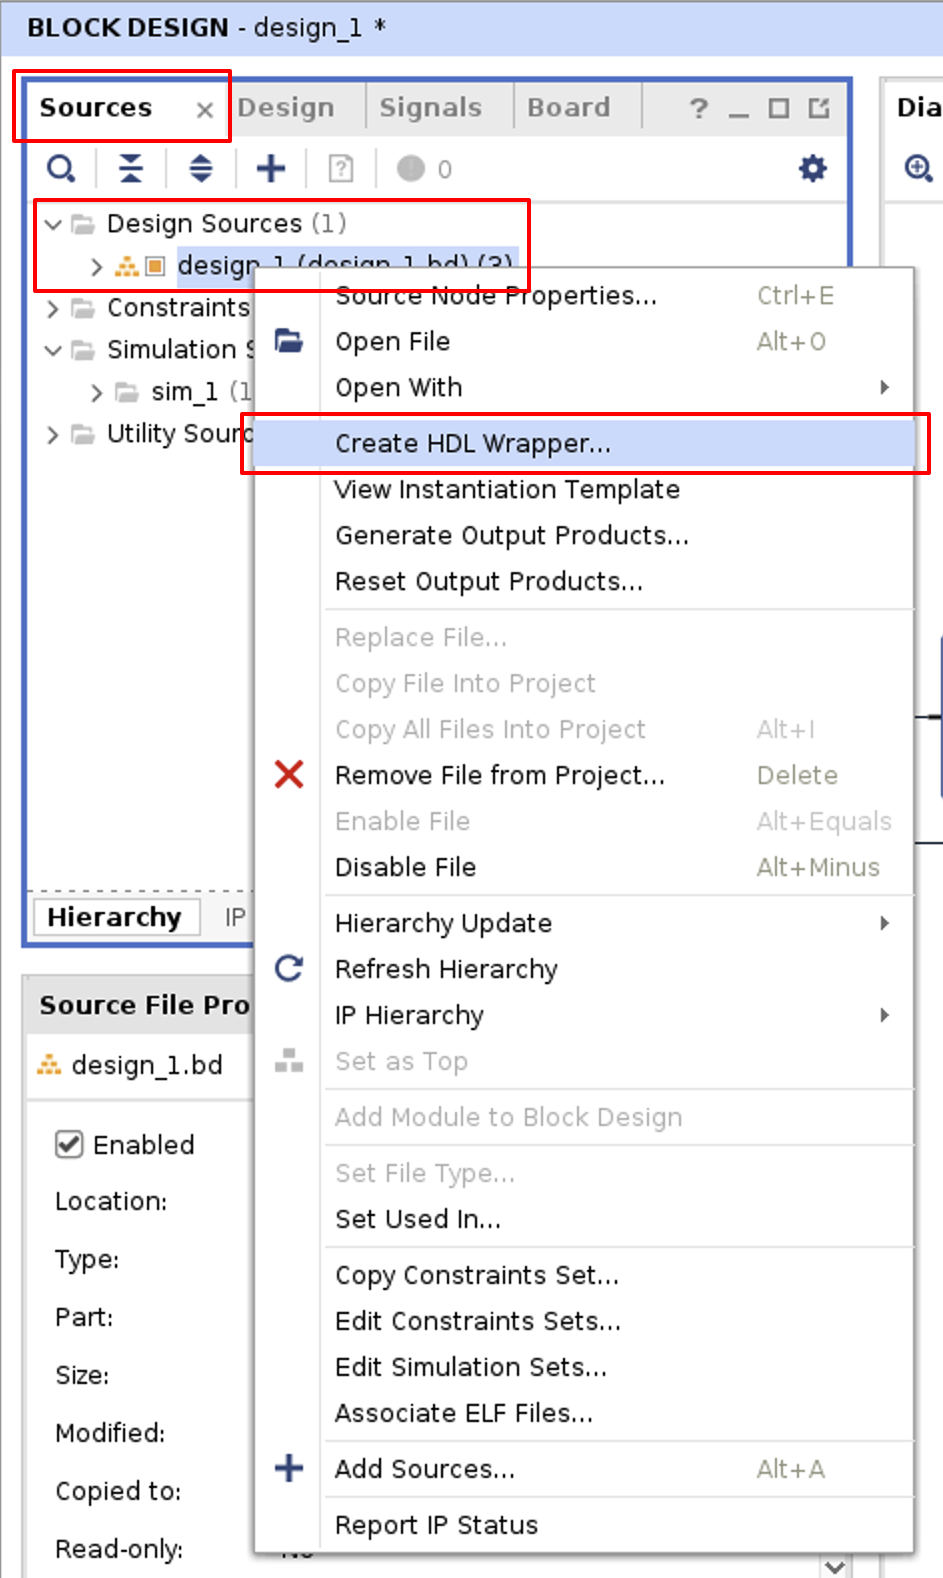Click the Expand All icon in Sources toolbar
The height and width of the screenshot is (1578, 943).
pos(200,168)
